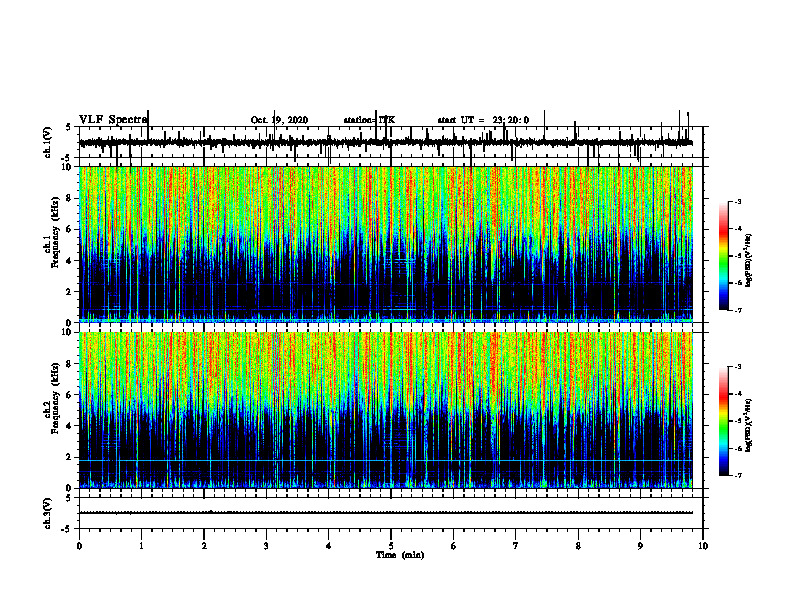Click the ch.2 PSD color bar
This screenshot has width=792, height=612.
724,421
